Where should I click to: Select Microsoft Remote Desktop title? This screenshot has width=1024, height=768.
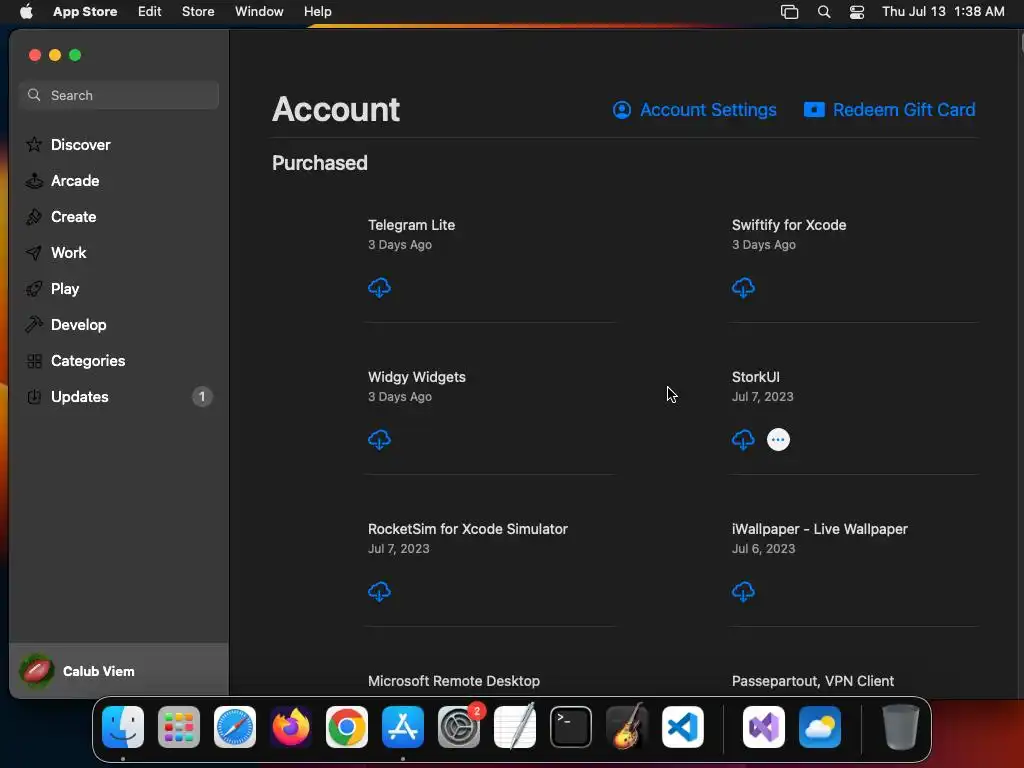[454, 681]
